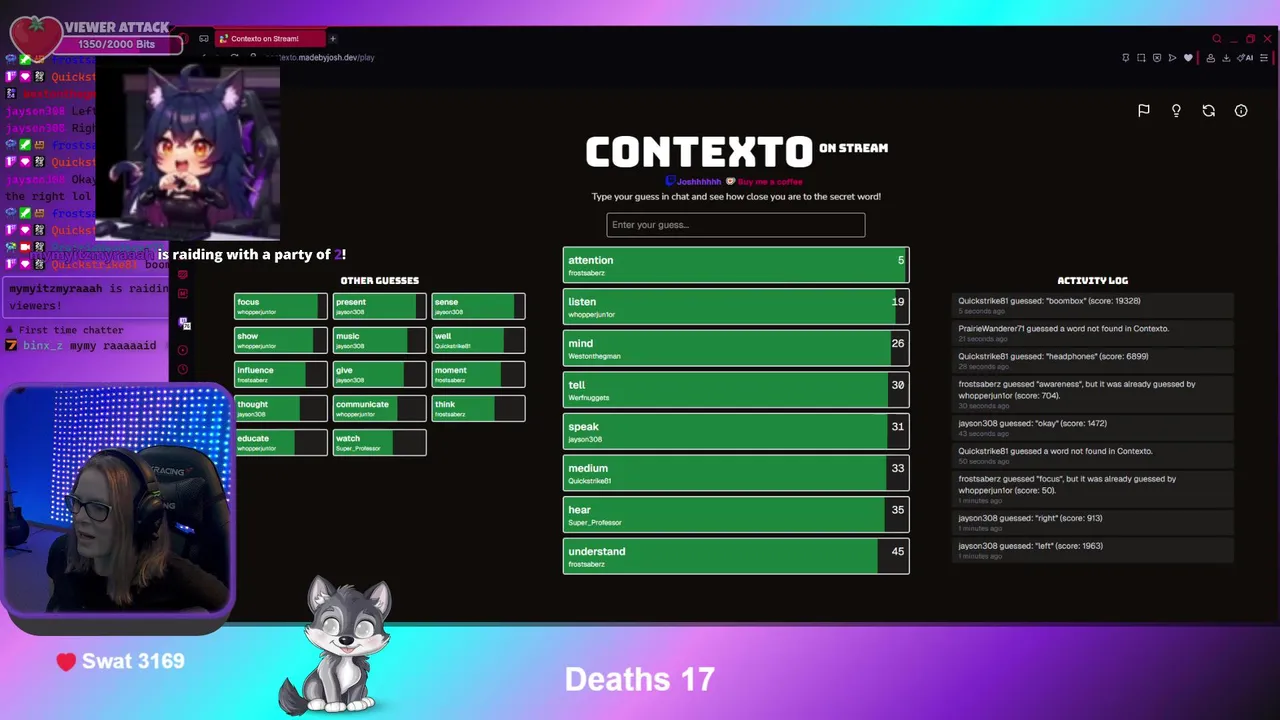Screen dimensions: 1280x720
Task: Click the Enter your guess input field
Action: coord(736,225)
